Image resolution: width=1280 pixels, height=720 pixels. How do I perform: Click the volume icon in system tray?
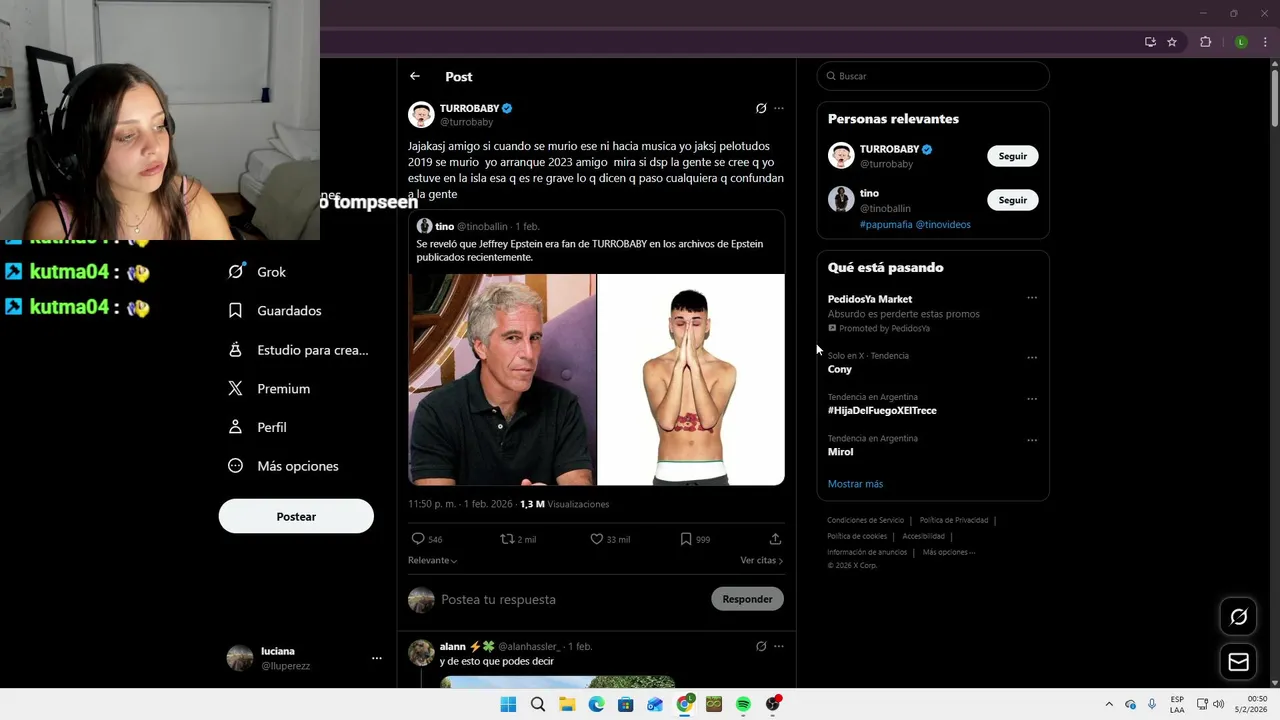1218,704
